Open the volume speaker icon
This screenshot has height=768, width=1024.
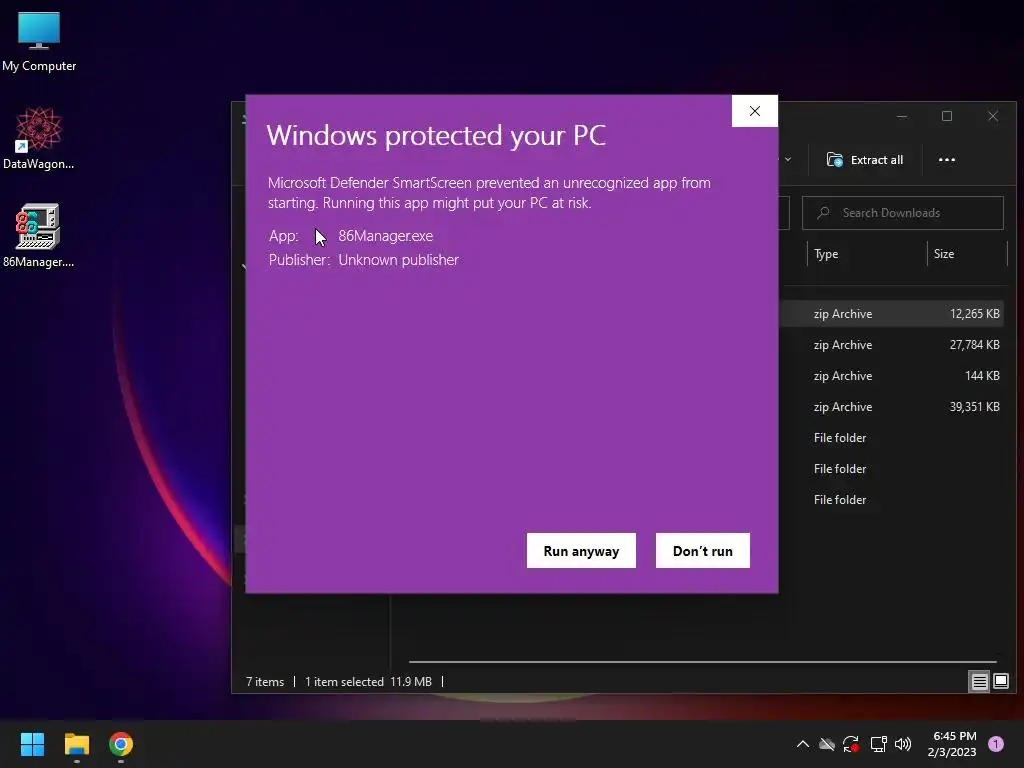(x=903, y=744)
